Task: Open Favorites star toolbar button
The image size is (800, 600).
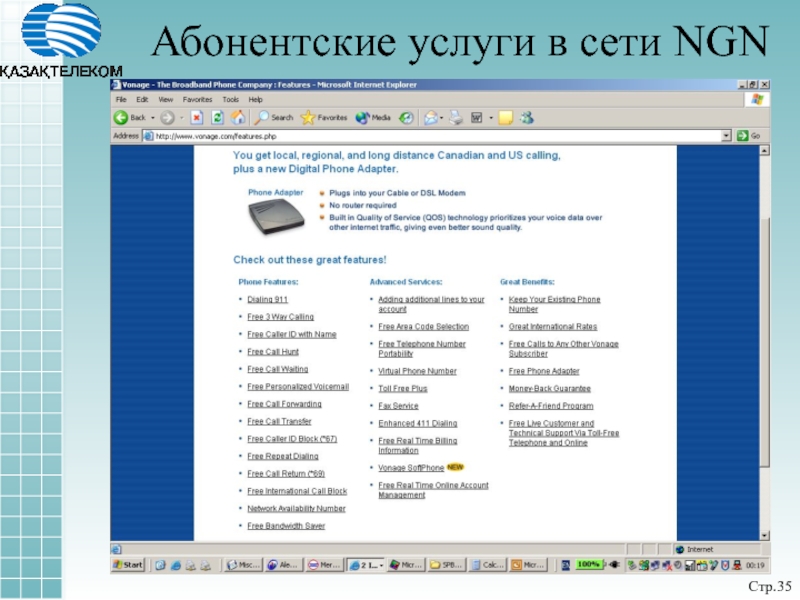Action: (x=324, y=118)
